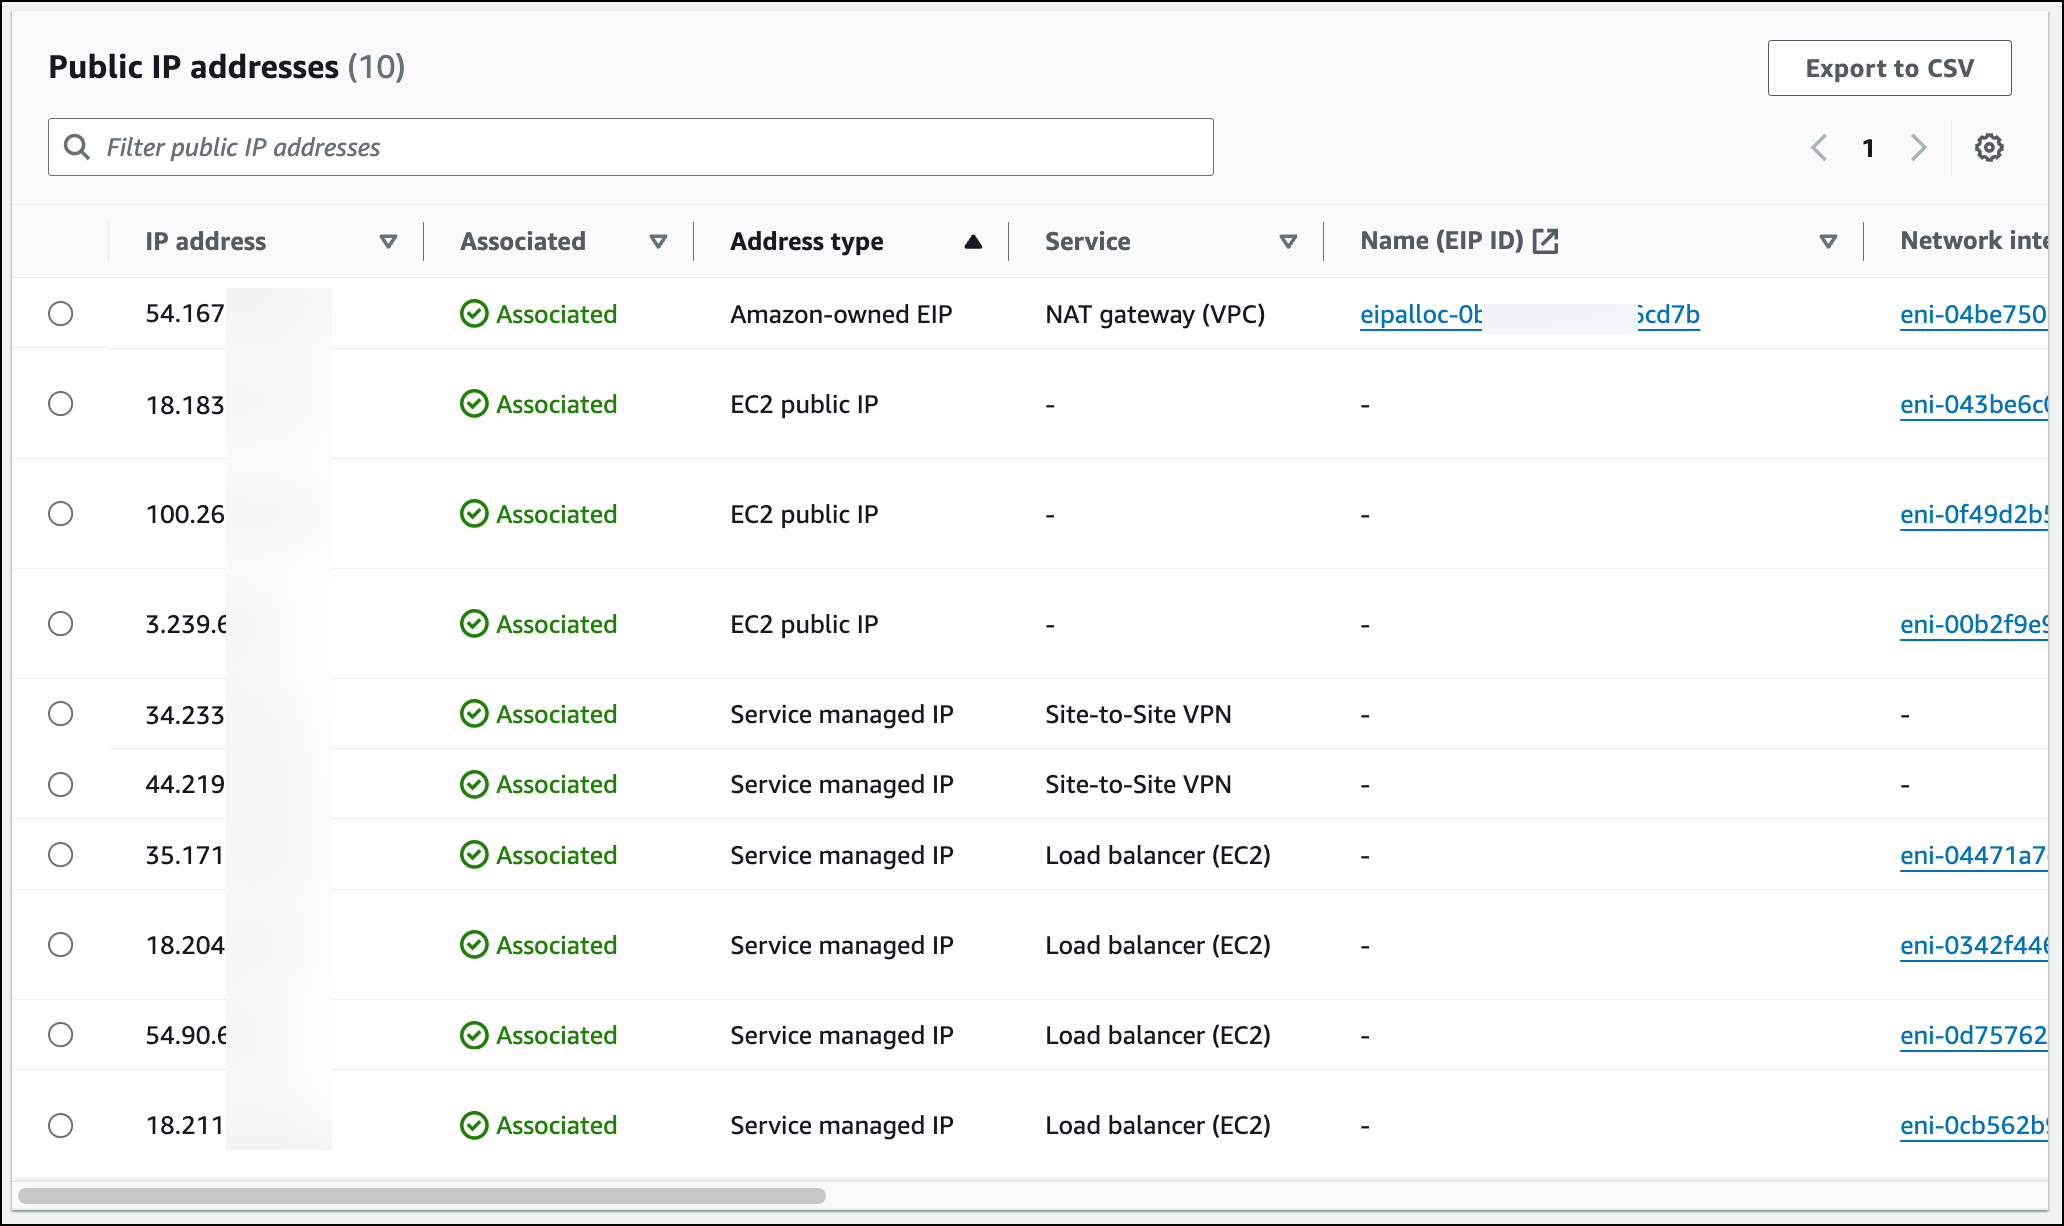The image size is (2064, 1226).
Task: Select the radio button for IP 34.233
Action: 61,714
